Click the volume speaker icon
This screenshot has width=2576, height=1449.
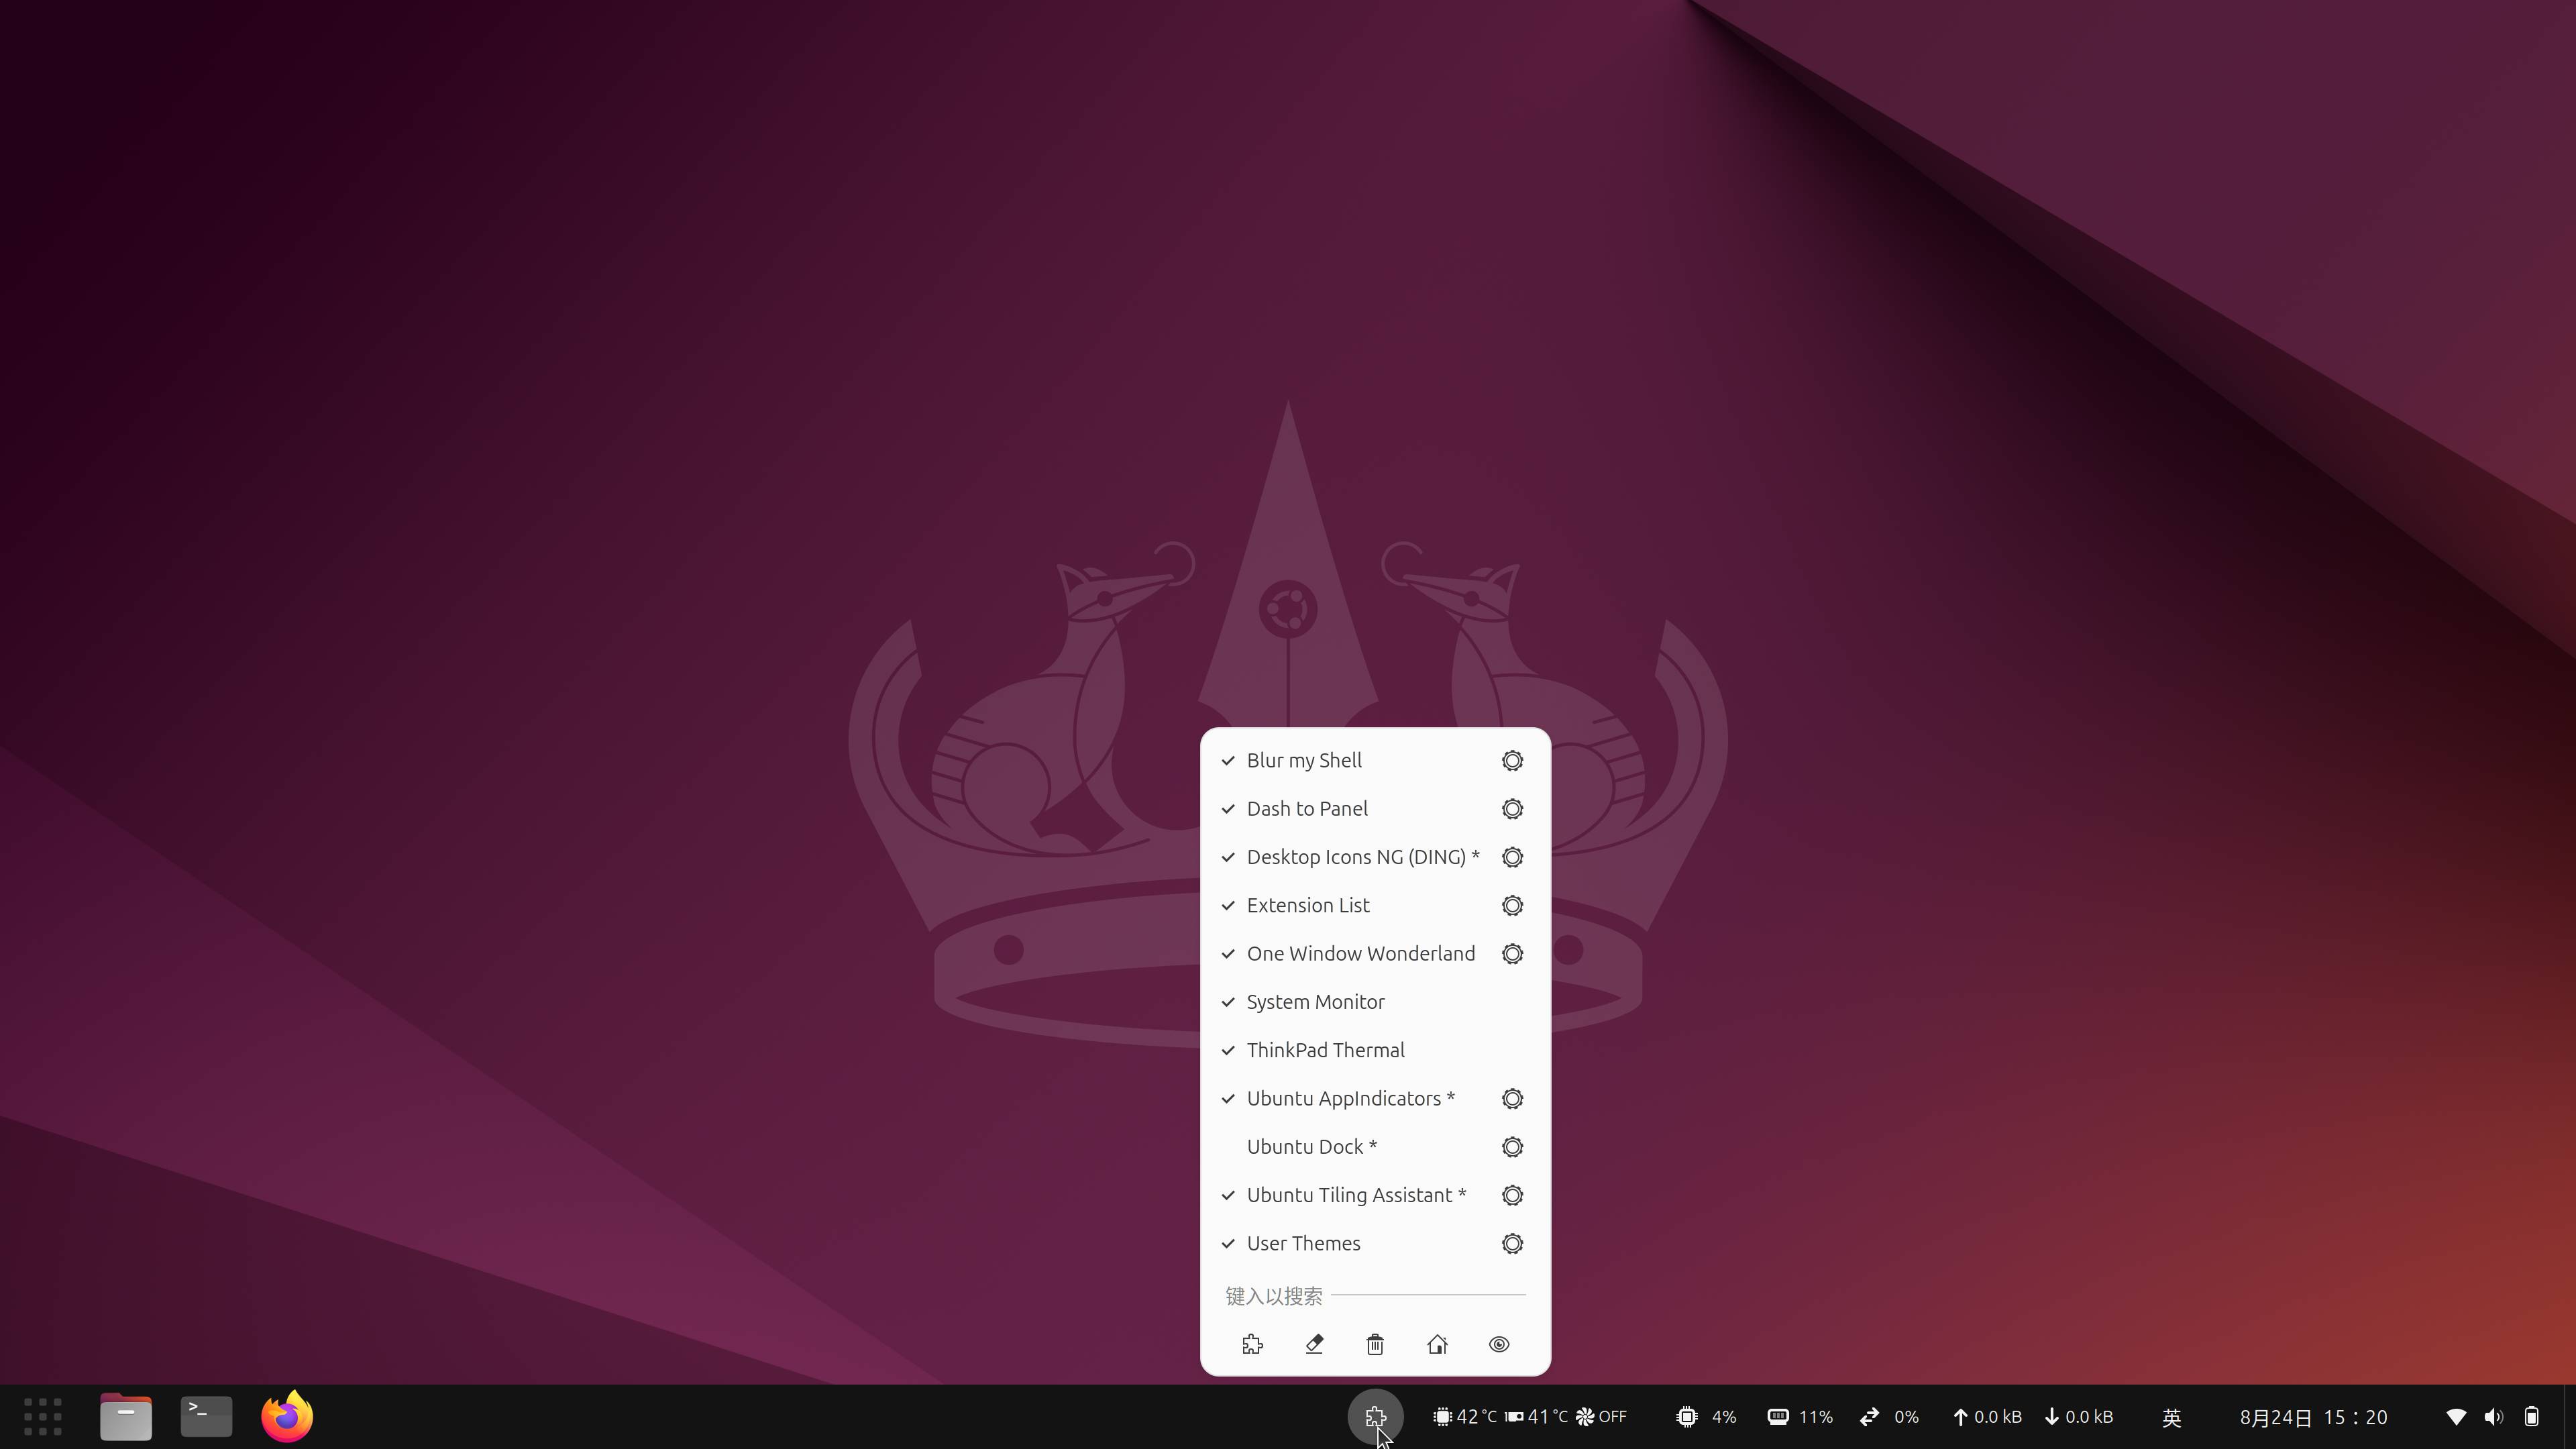point(2494,1417)
